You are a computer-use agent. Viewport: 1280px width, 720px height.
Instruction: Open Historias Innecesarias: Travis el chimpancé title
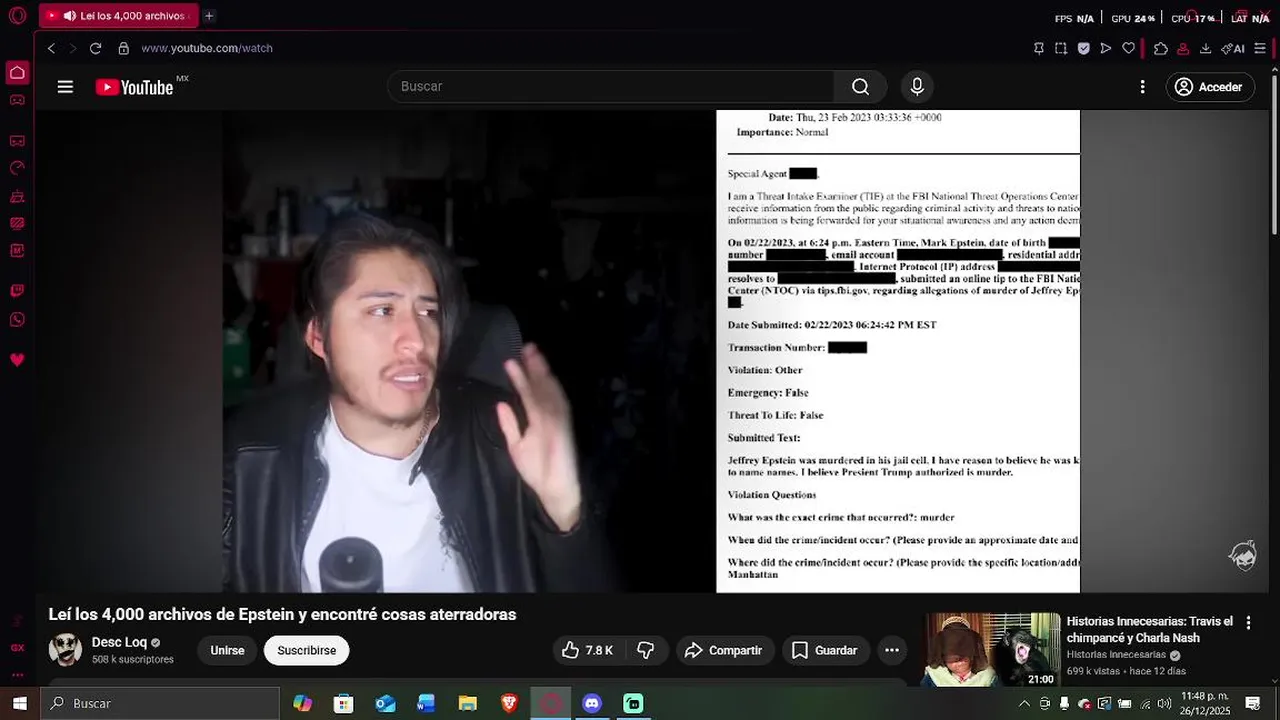[x=1150, y=629]
